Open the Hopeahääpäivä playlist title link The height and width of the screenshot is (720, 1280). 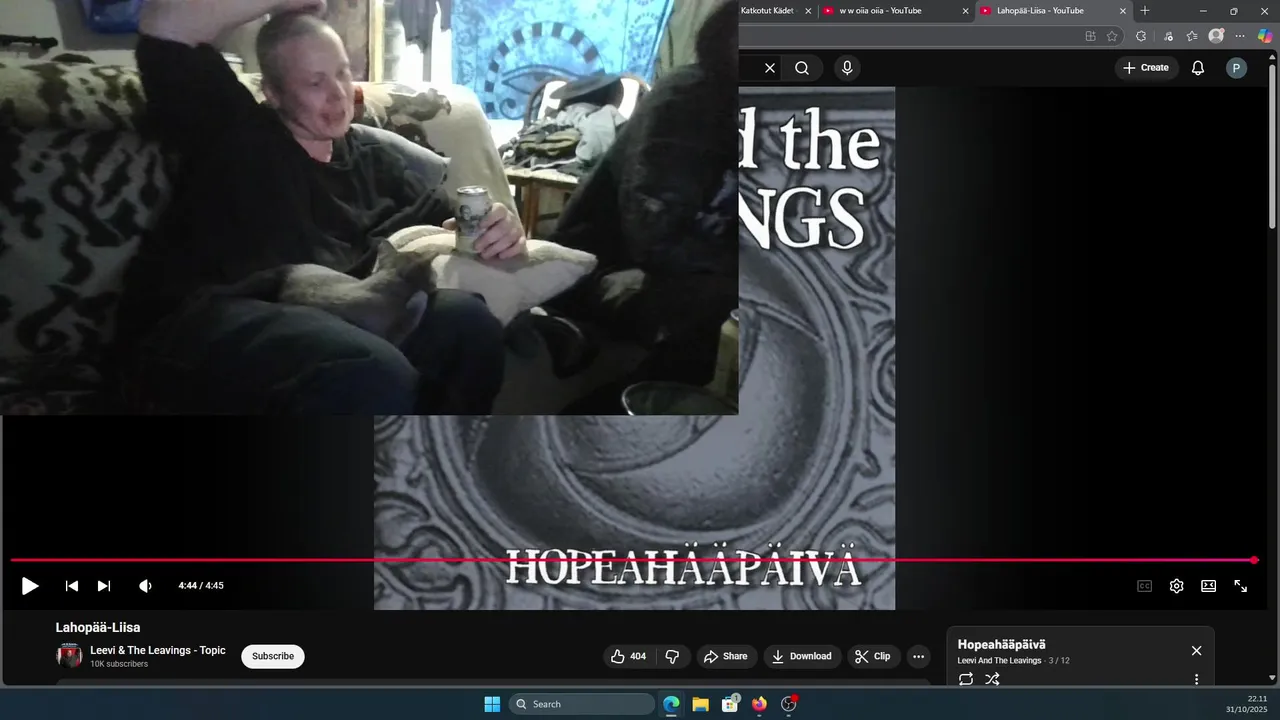click(1001, 645)
